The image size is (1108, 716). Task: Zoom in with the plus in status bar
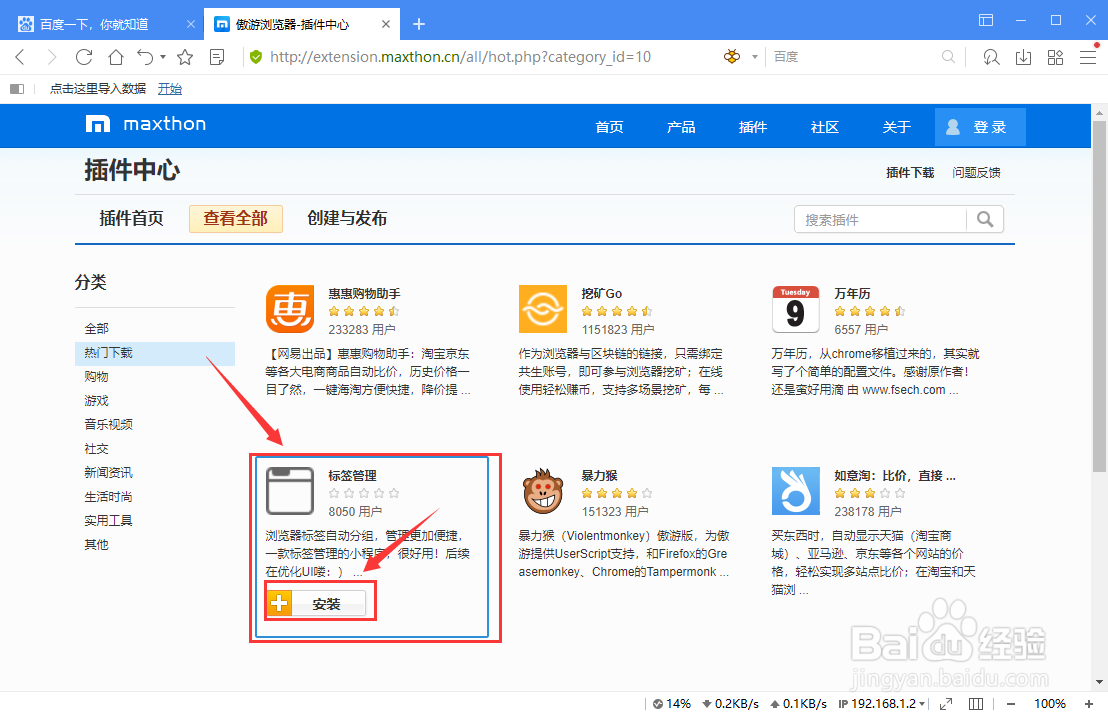[1089, 704]
